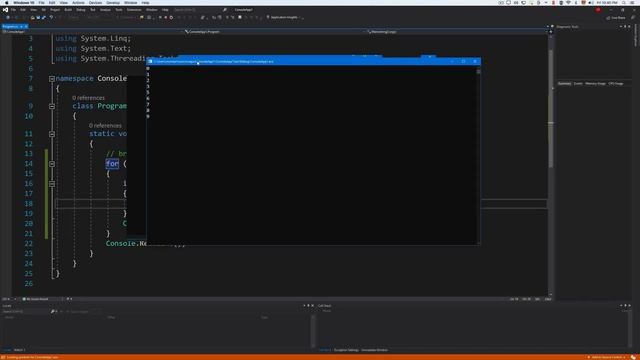Collapse the if block on line 16
This screenshot has width=640, height=360.
[52, 184]
